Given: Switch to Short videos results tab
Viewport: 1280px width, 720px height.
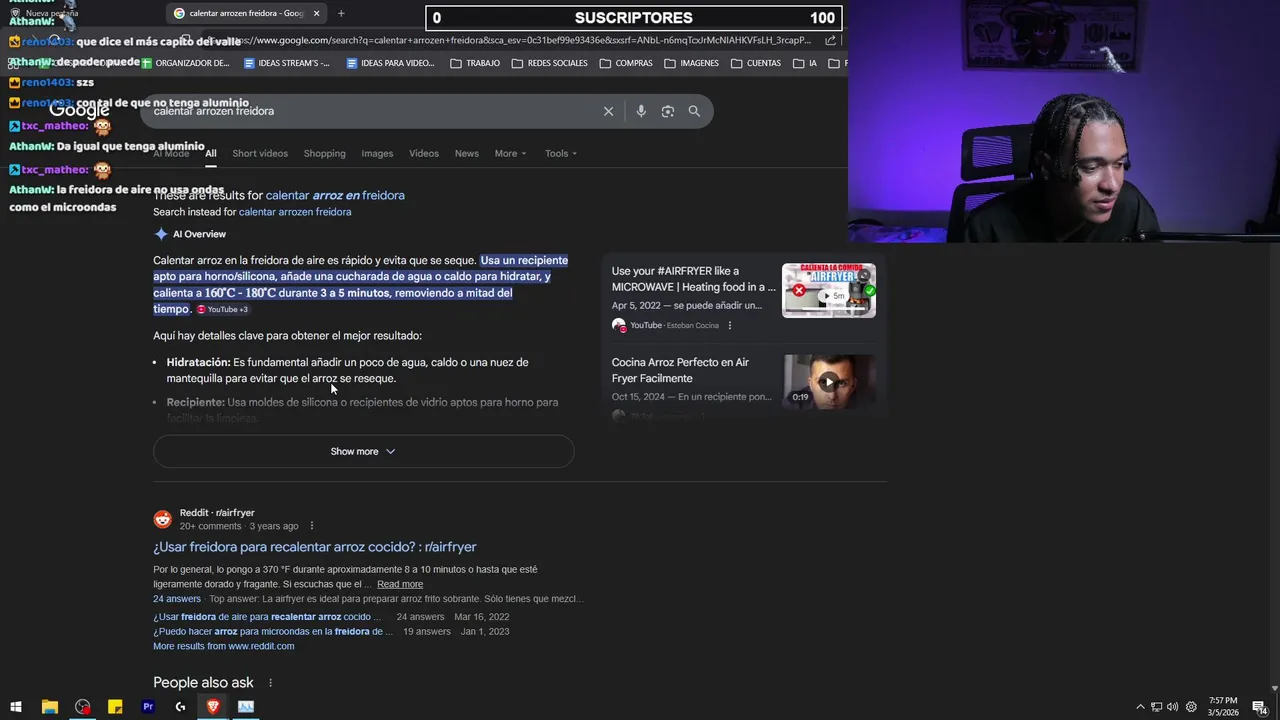Looking at the screenshot, I should pyautogui.click(x=260, y=153).
